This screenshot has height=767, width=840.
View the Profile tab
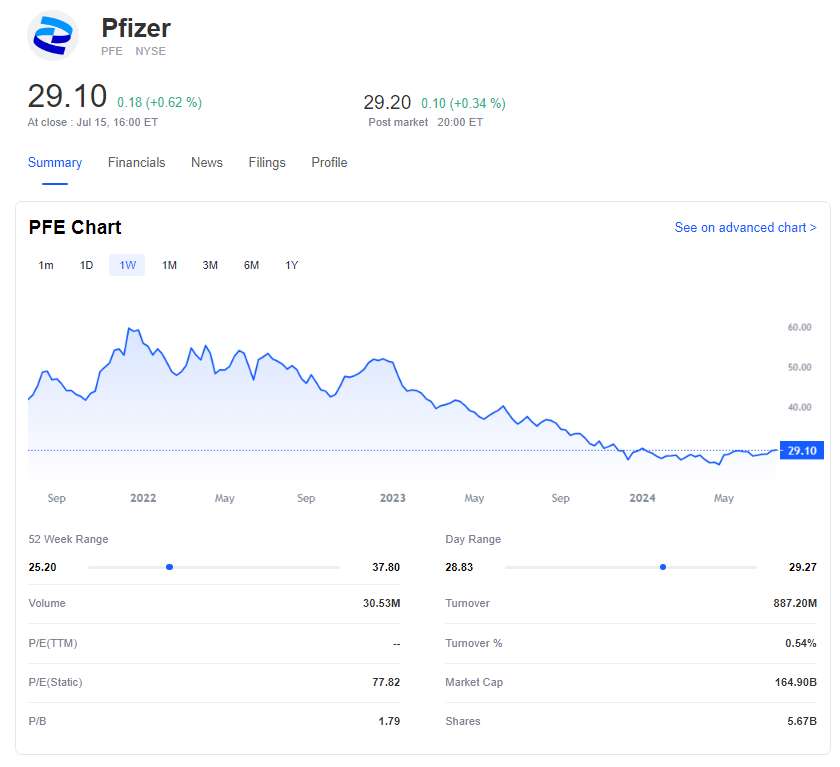click(x=329, y=162)
